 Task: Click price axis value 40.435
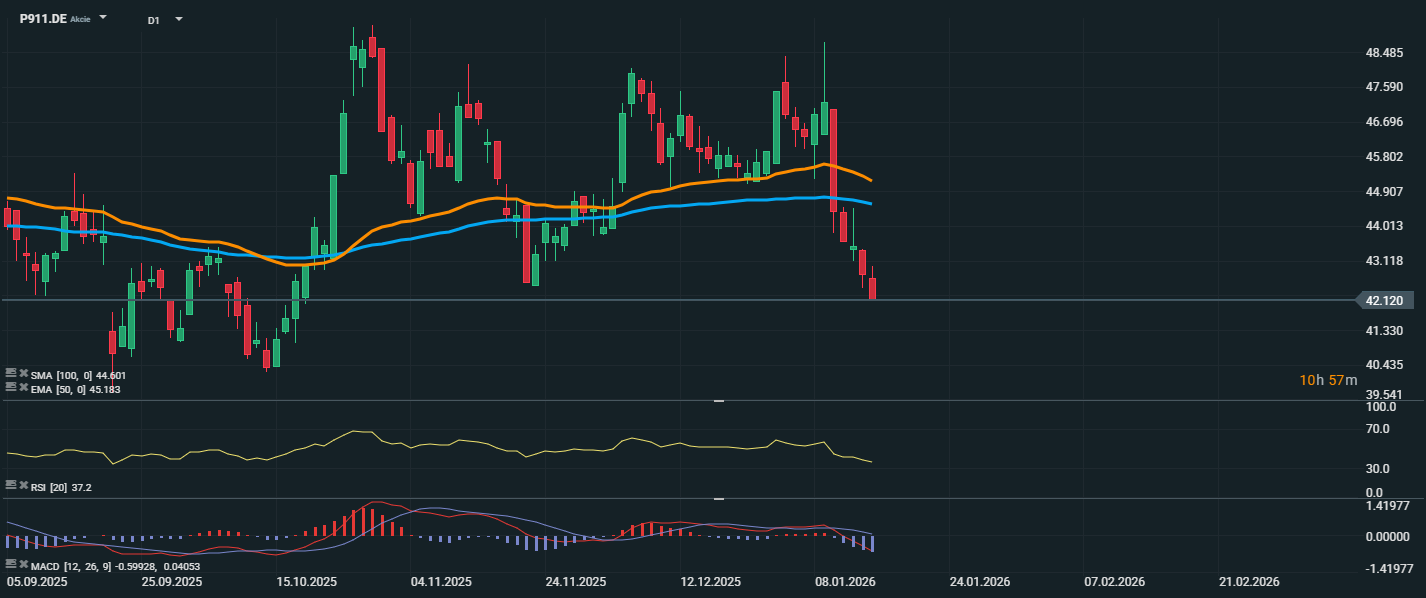tap(1384, 365)
